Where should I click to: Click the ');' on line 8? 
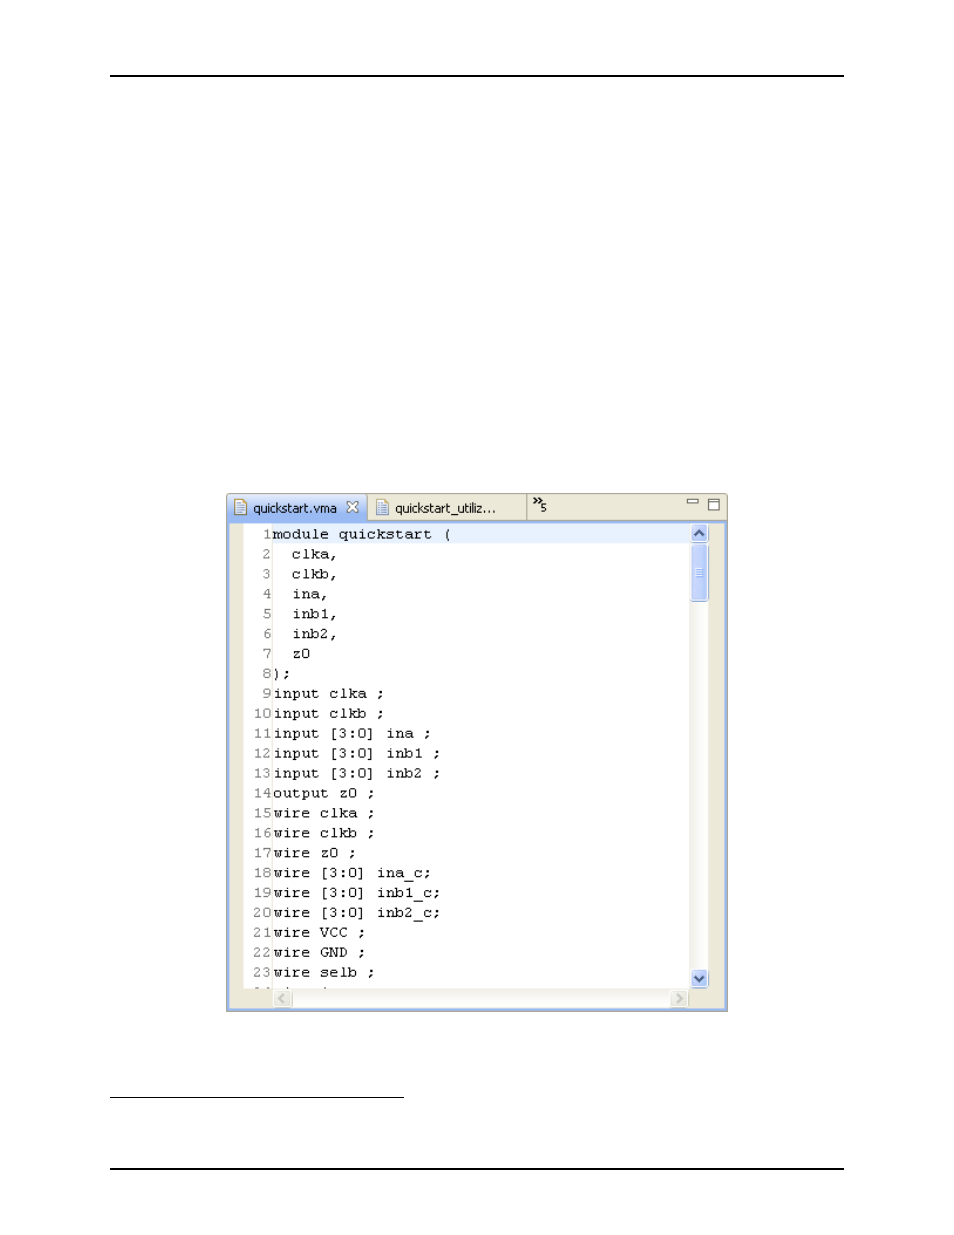click(282, 674)
